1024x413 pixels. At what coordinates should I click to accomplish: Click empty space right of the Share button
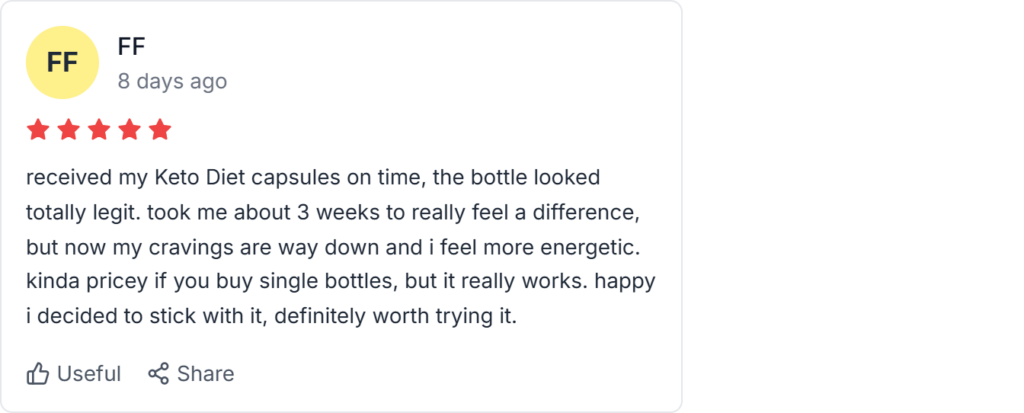[x=450, y=374]
